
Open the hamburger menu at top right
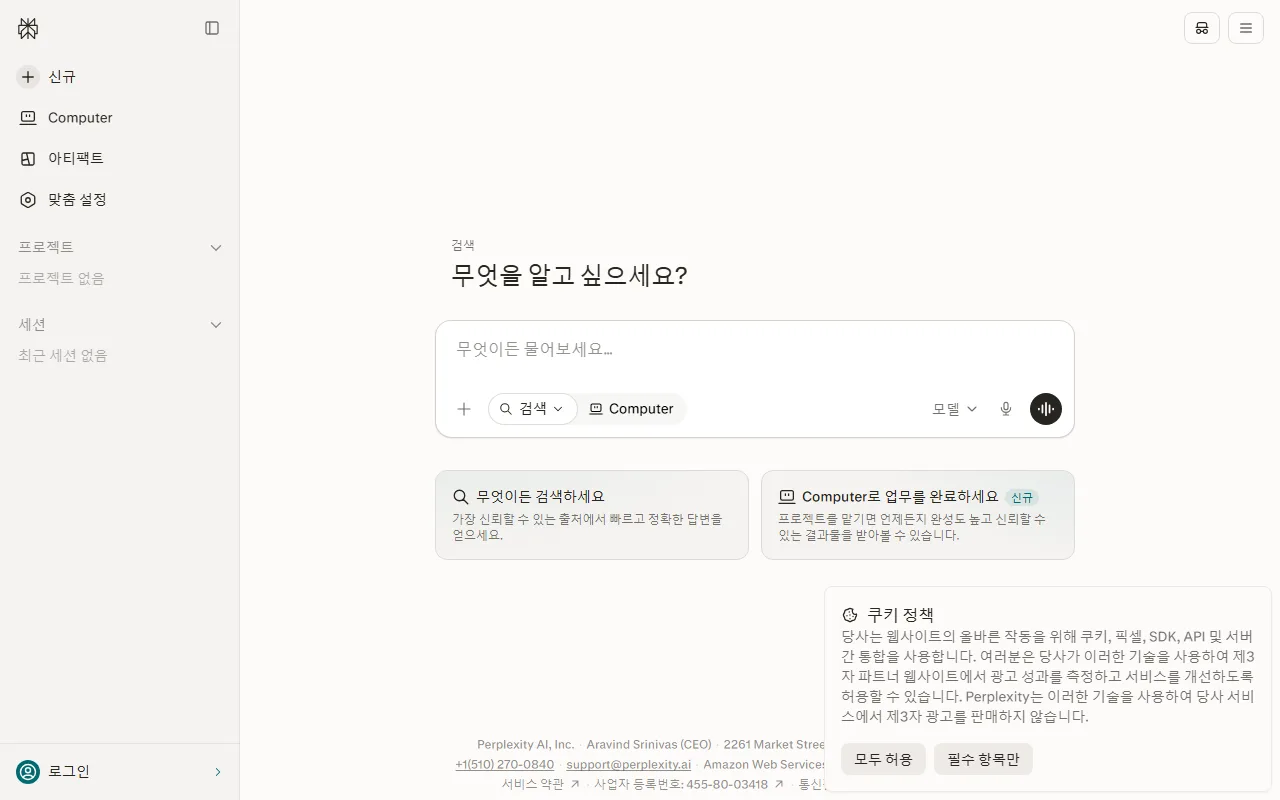pos(1246,28)
